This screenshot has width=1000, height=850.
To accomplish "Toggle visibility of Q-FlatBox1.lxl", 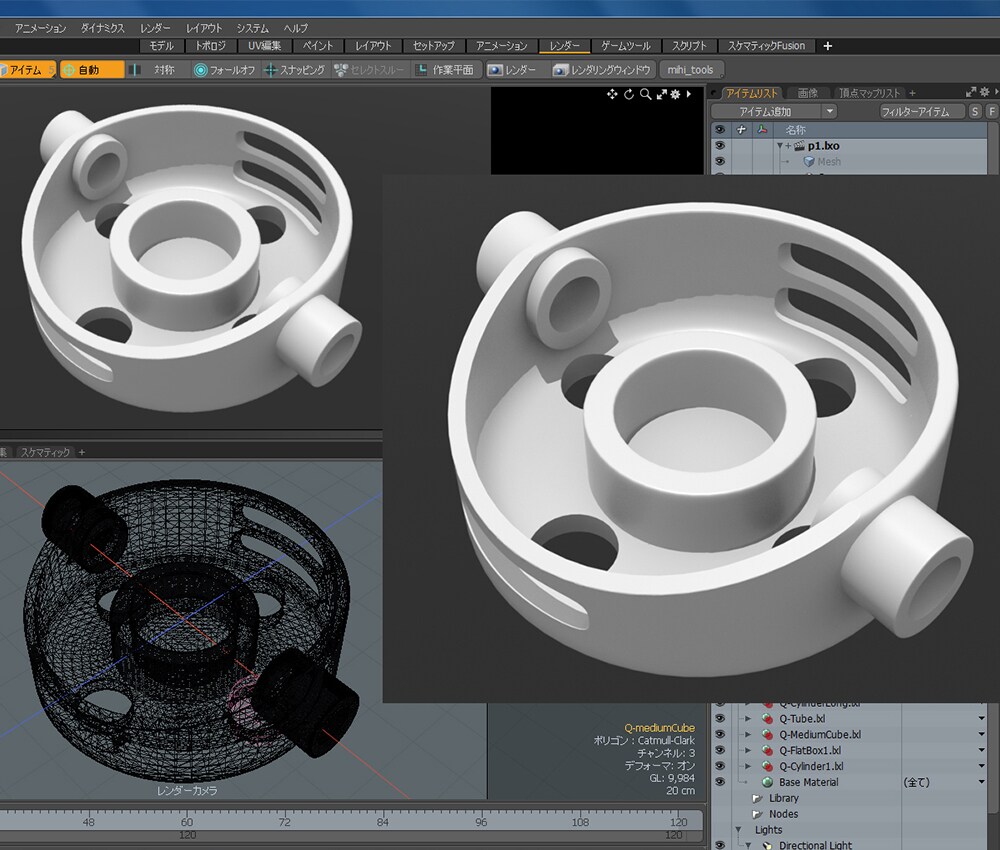I will coord(720,750).
